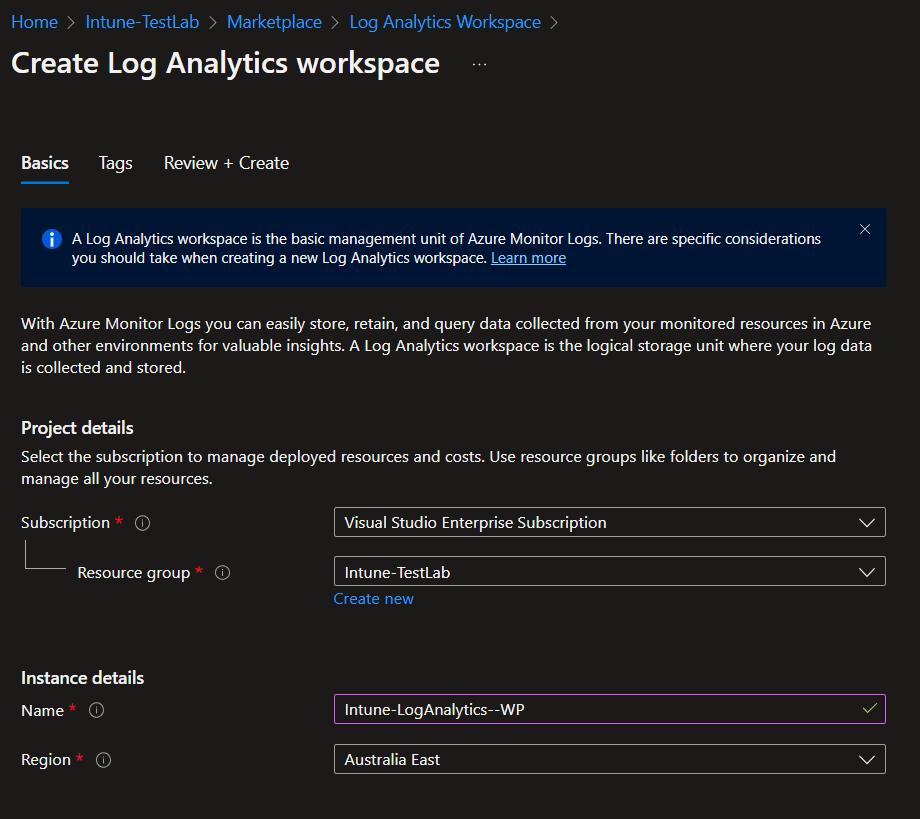Select the Basics tab
This screenshot has width=920, height=819.
click(x=45, y=163)
